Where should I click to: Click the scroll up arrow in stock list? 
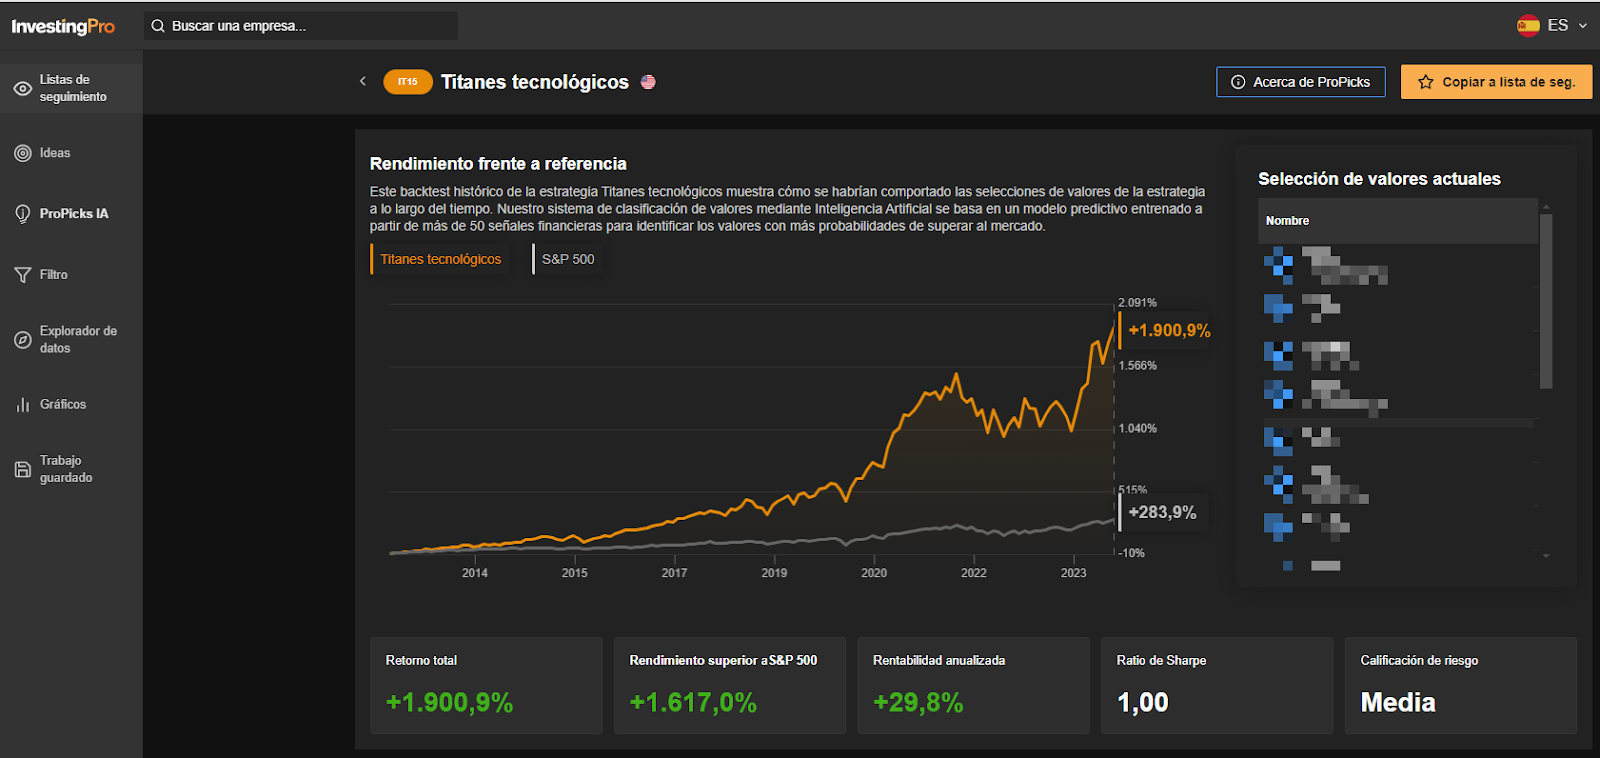(1546, 207)
